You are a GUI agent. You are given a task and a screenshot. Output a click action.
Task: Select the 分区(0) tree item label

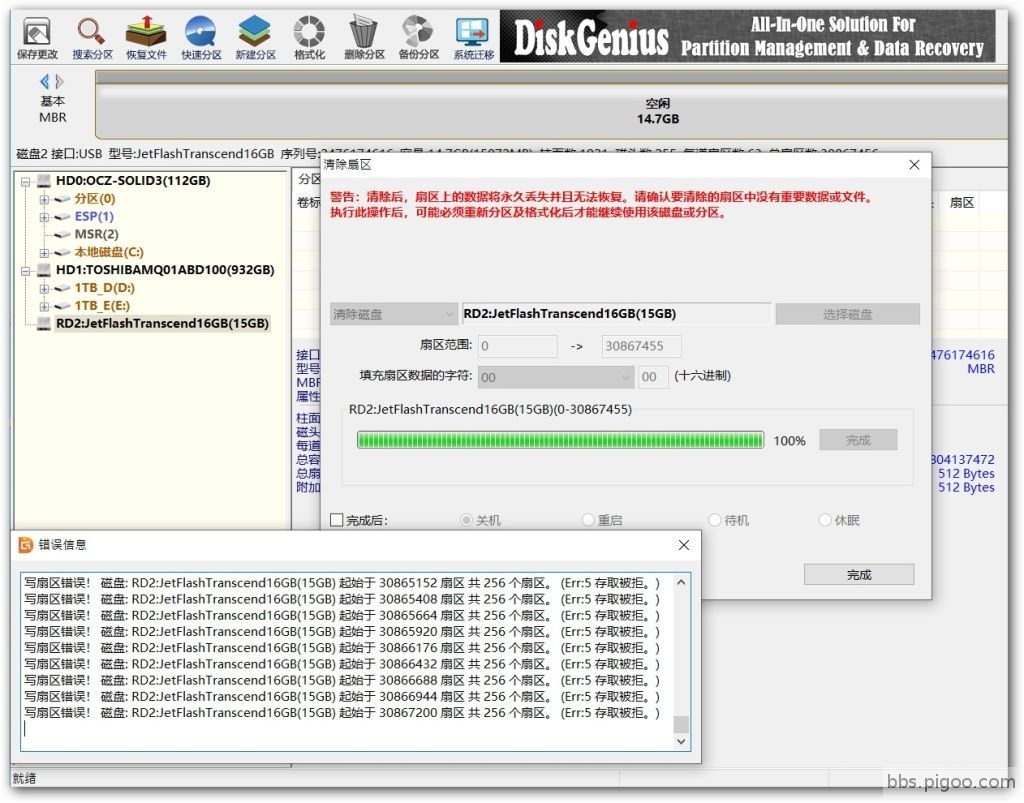coord(95,199)
